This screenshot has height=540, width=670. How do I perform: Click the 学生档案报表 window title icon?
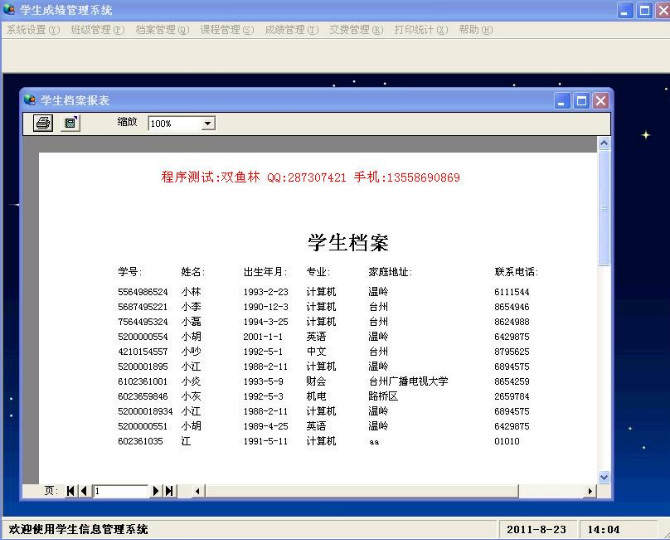point(30,100)
